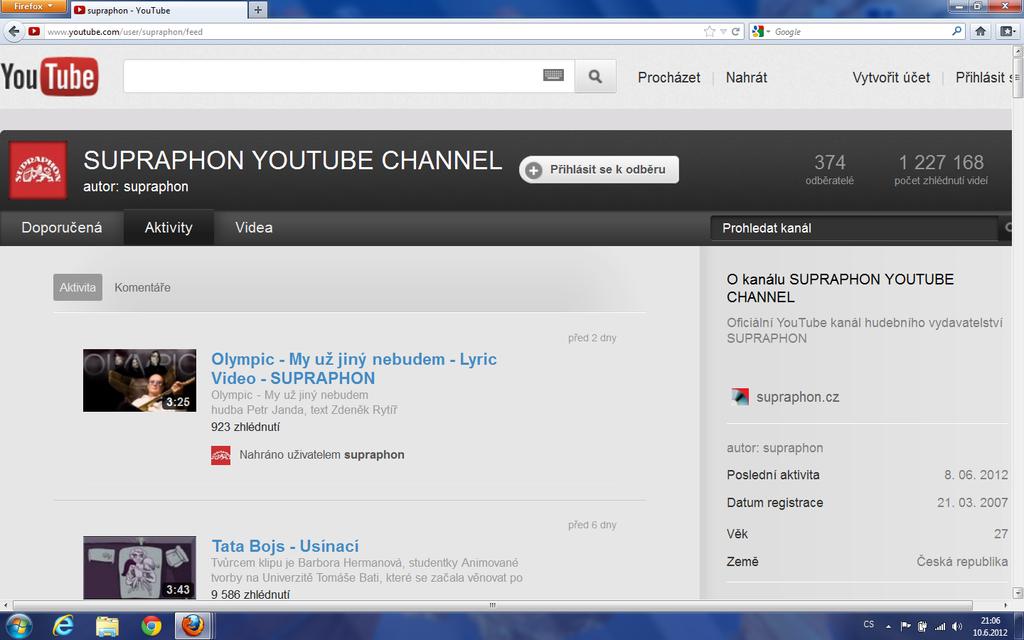Open search engine dropdown next to Google icon
The image size is (1024, 640).
click(x=768, y=31)
